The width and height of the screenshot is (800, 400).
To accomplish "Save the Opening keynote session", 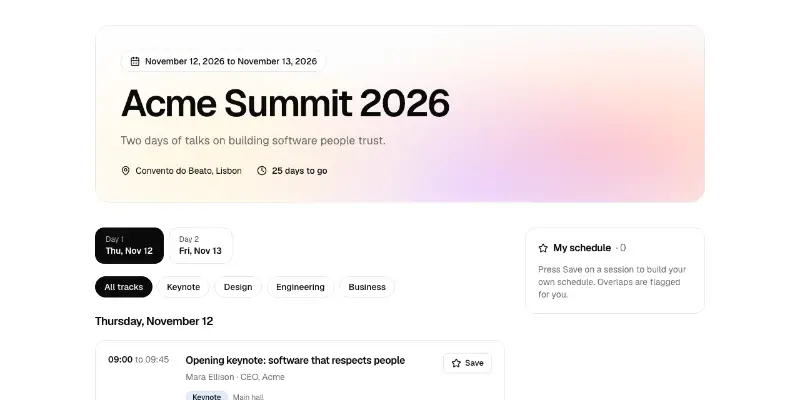I will pyautogui.click(x=467, y=363).
